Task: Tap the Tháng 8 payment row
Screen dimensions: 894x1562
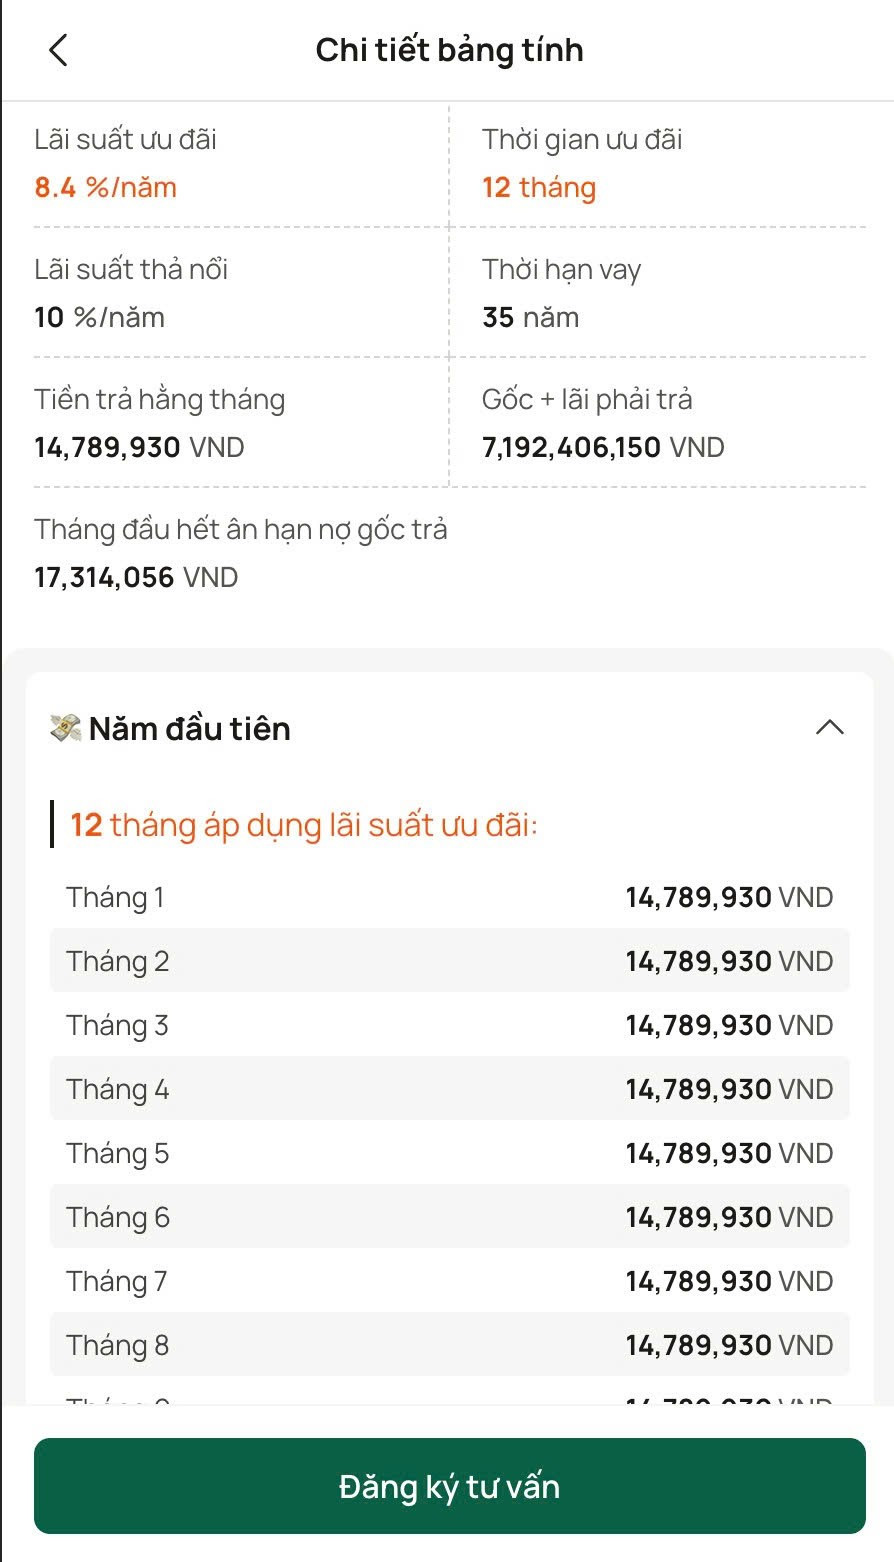Action: (x=449, y=1345)
